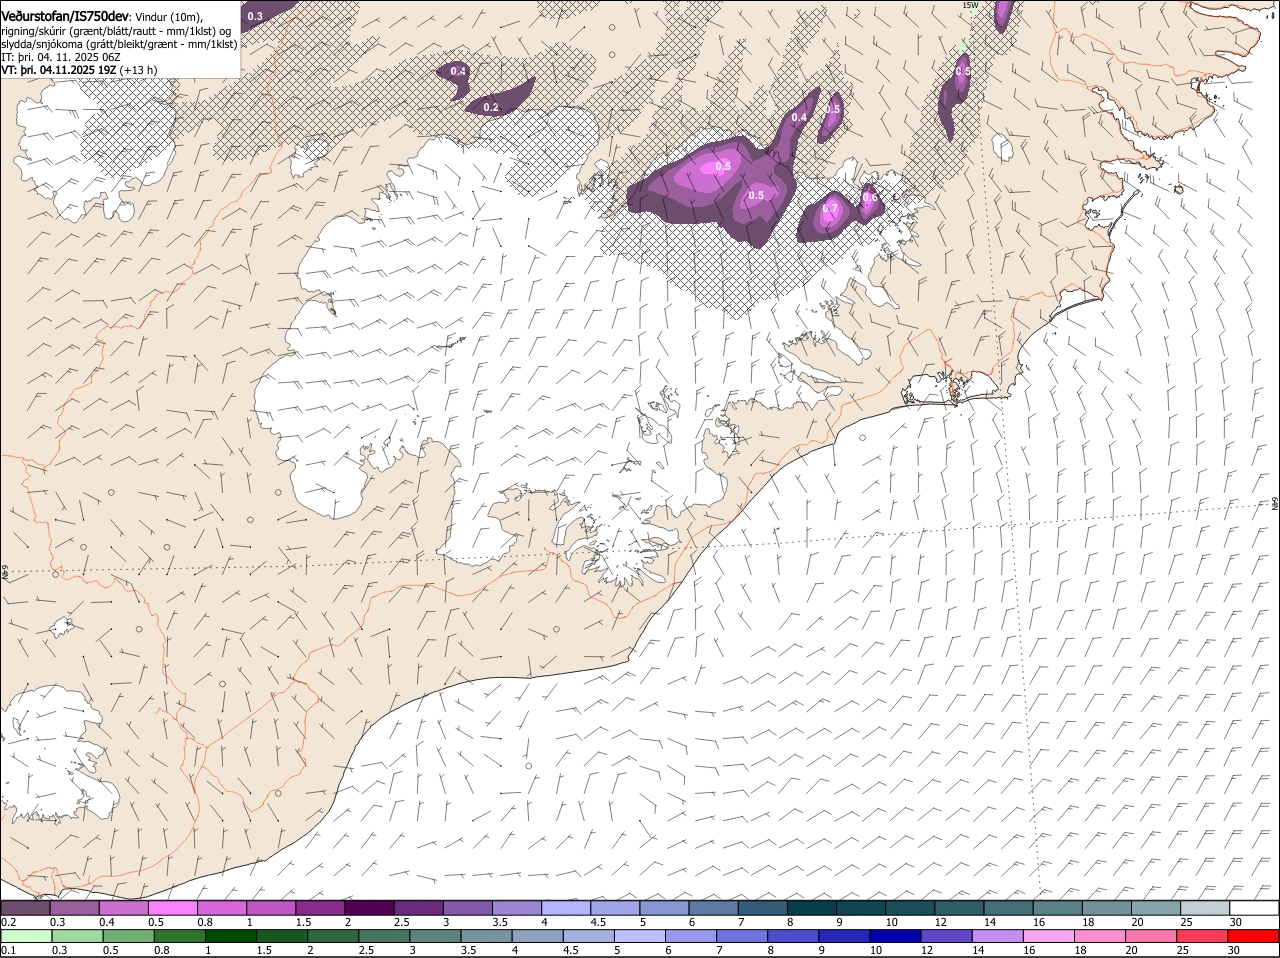Click the '16' label under the bottom legend row
This screenshot has width=1280, height=958.
tap(1029, 950)
